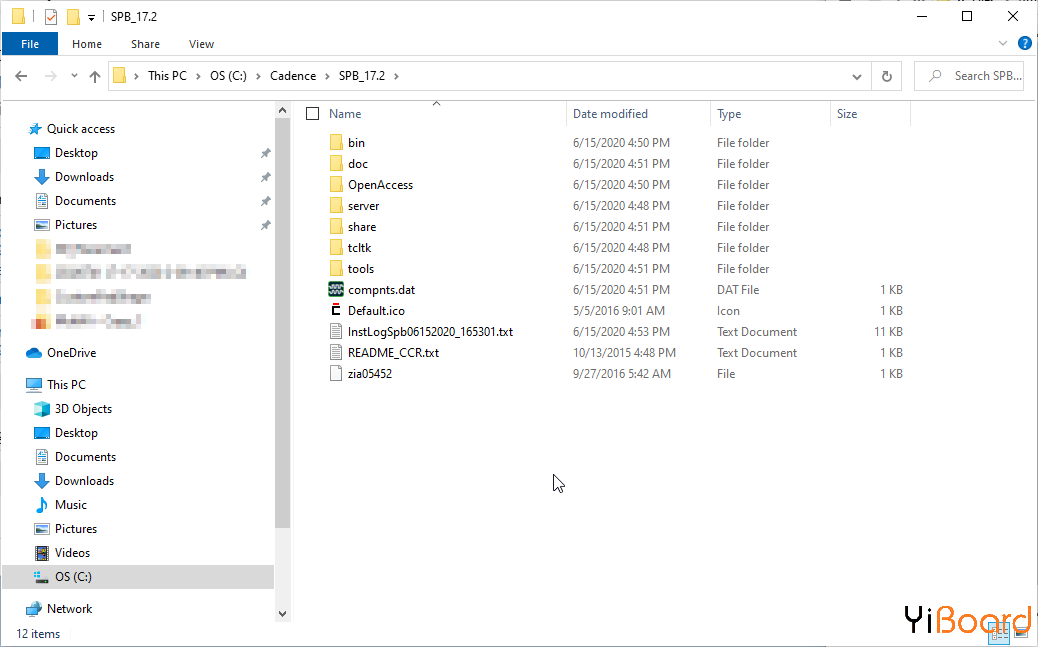Expand the chevron after SPB_17.2 in path
Screen dimensions: 1038x647
pyautogui.click(x=396, y=76)
